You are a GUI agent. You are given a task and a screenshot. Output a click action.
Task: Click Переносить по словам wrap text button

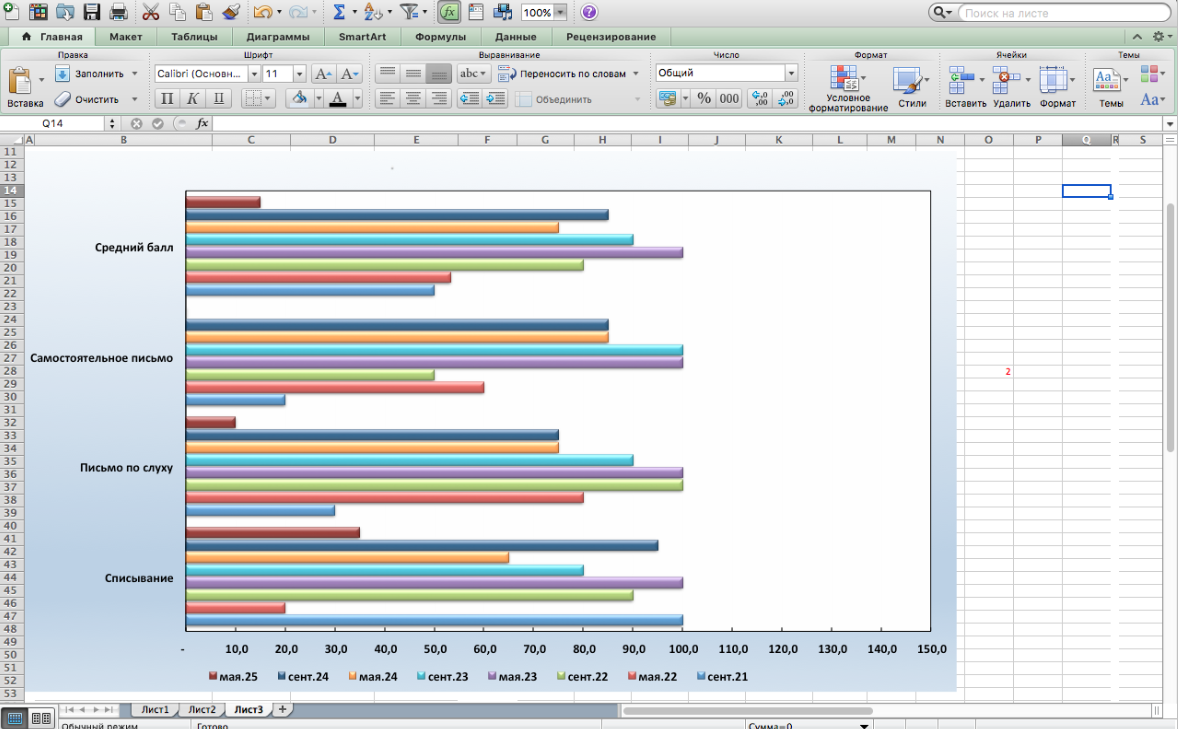click(570, 74)
